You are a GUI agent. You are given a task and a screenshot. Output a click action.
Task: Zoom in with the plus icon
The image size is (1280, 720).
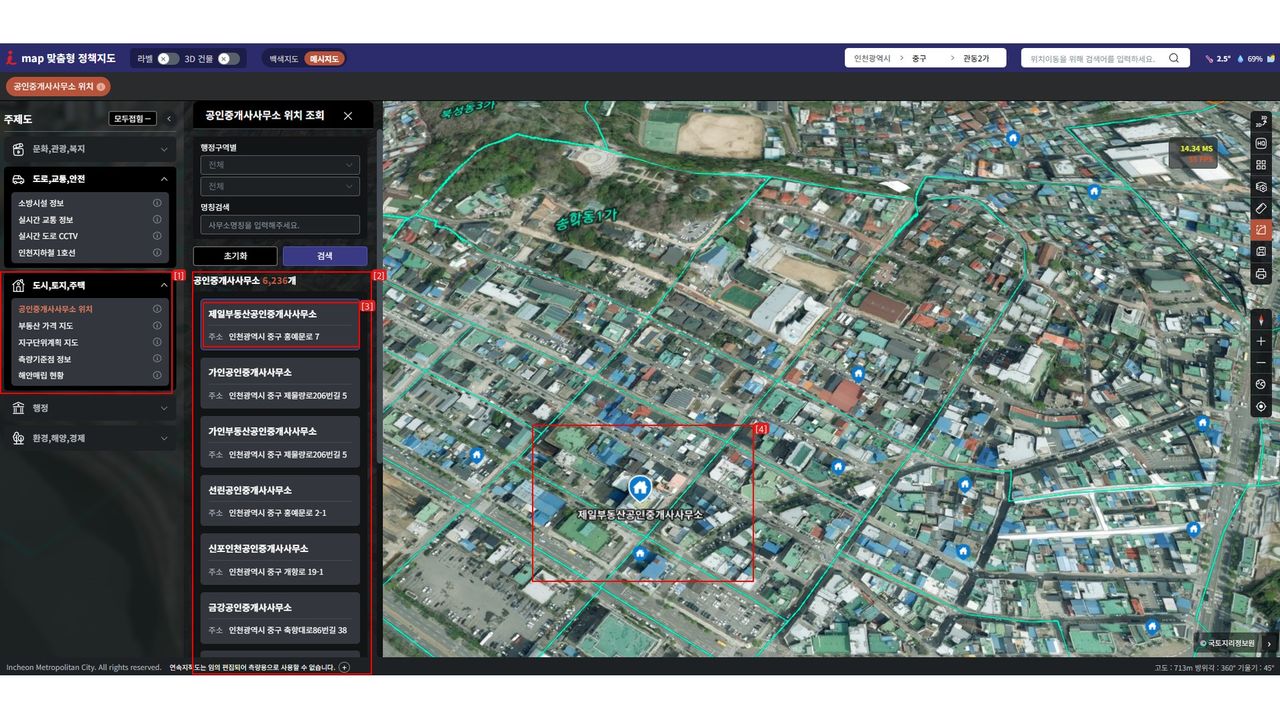tap(1261, 341)
